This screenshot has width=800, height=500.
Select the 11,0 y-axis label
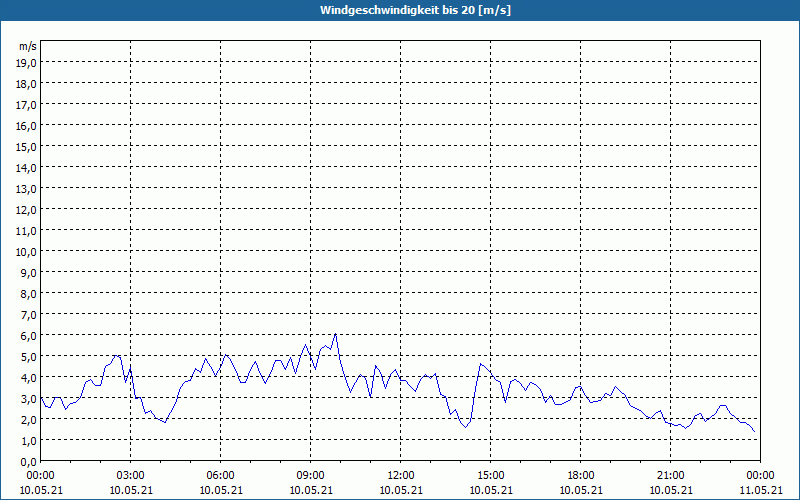pyautogui.click(x=27, y=231)
